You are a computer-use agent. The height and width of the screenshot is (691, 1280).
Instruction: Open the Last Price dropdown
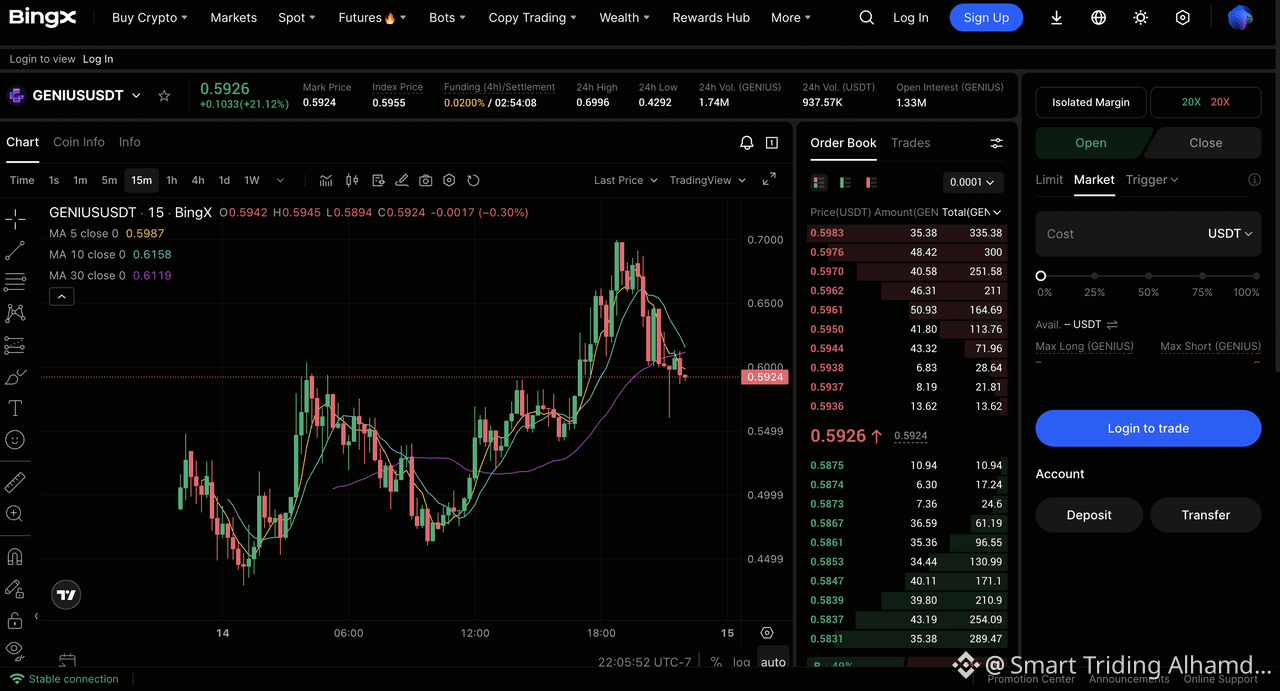coord(625,180)
